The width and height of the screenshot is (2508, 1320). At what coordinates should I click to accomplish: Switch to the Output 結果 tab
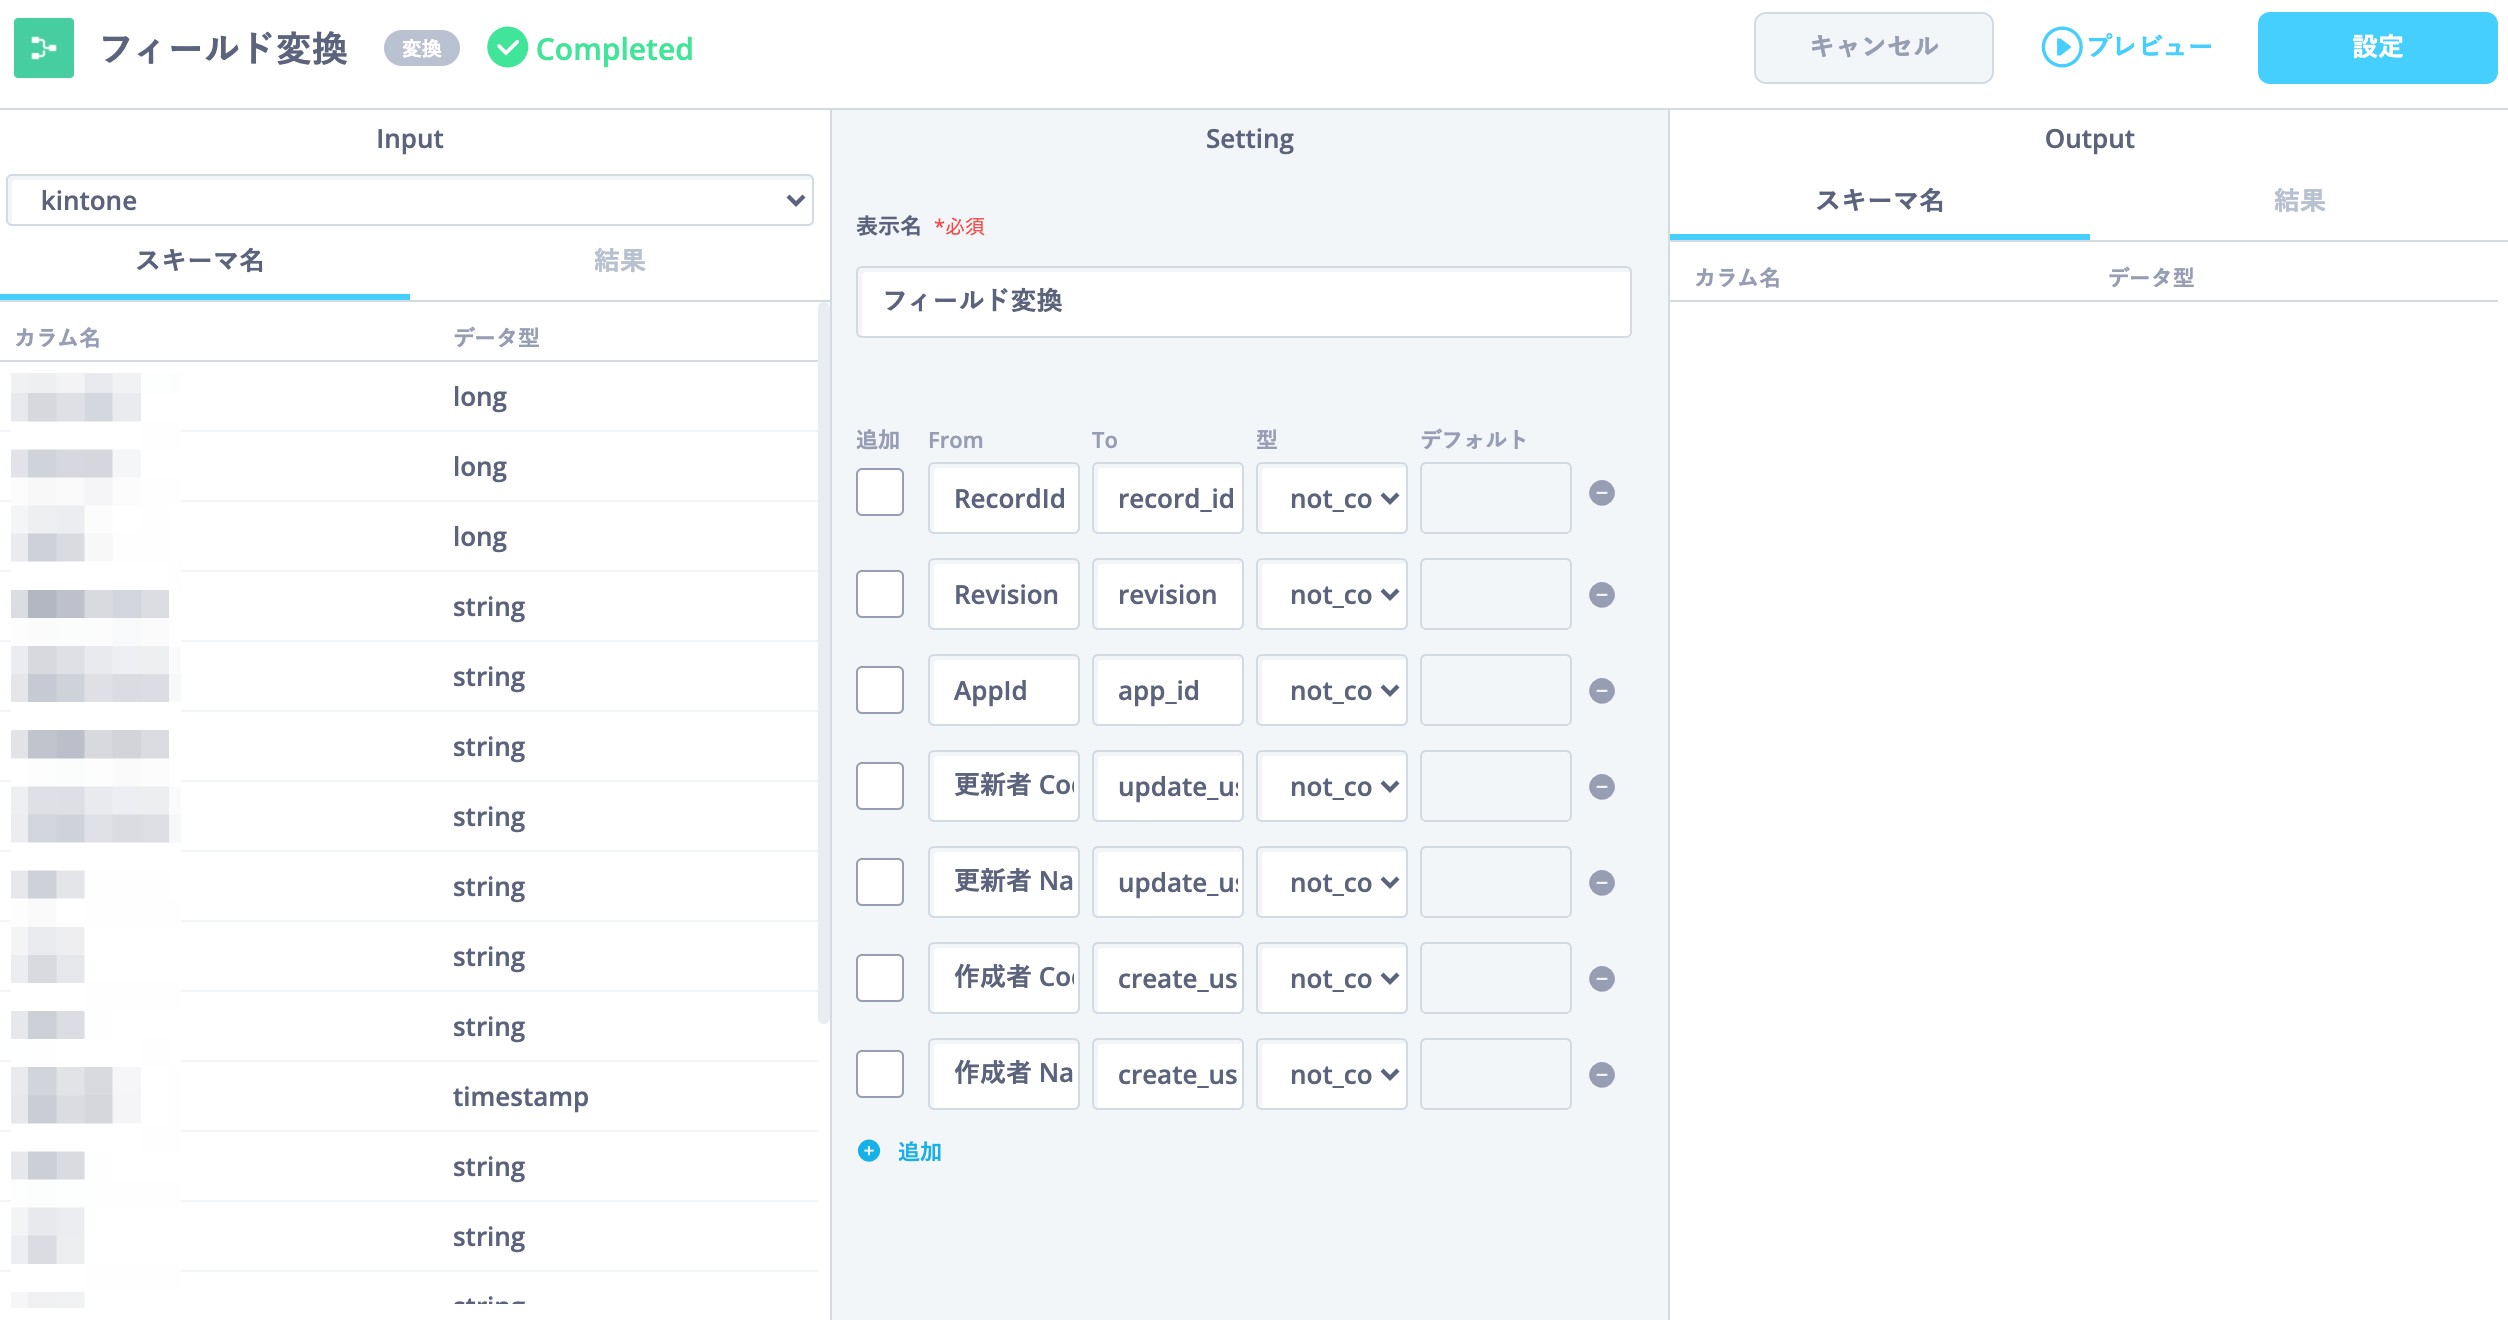pos(2299,201)
